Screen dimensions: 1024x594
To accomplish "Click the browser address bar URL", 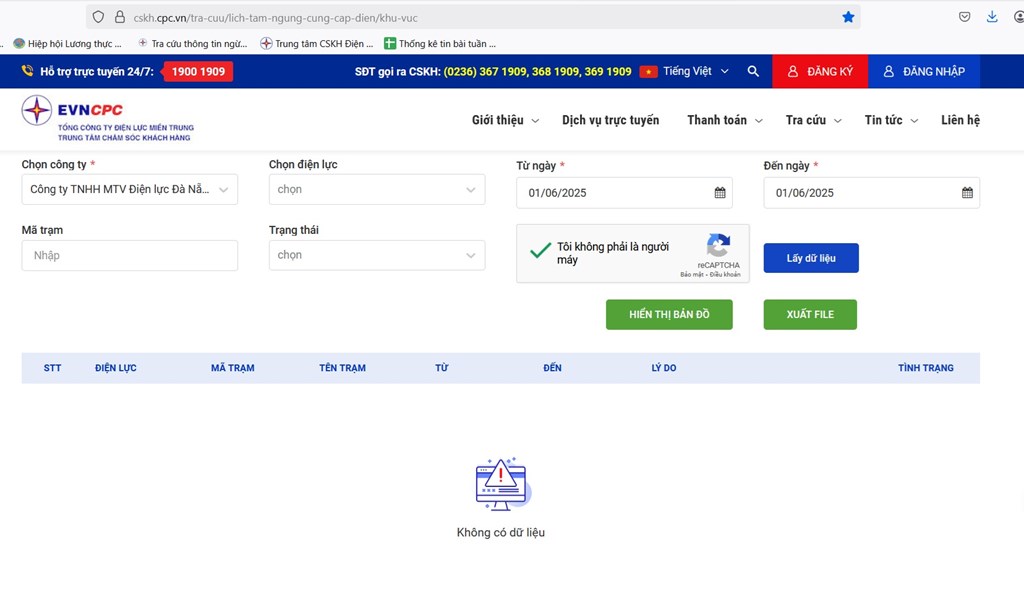I will 275,18.
